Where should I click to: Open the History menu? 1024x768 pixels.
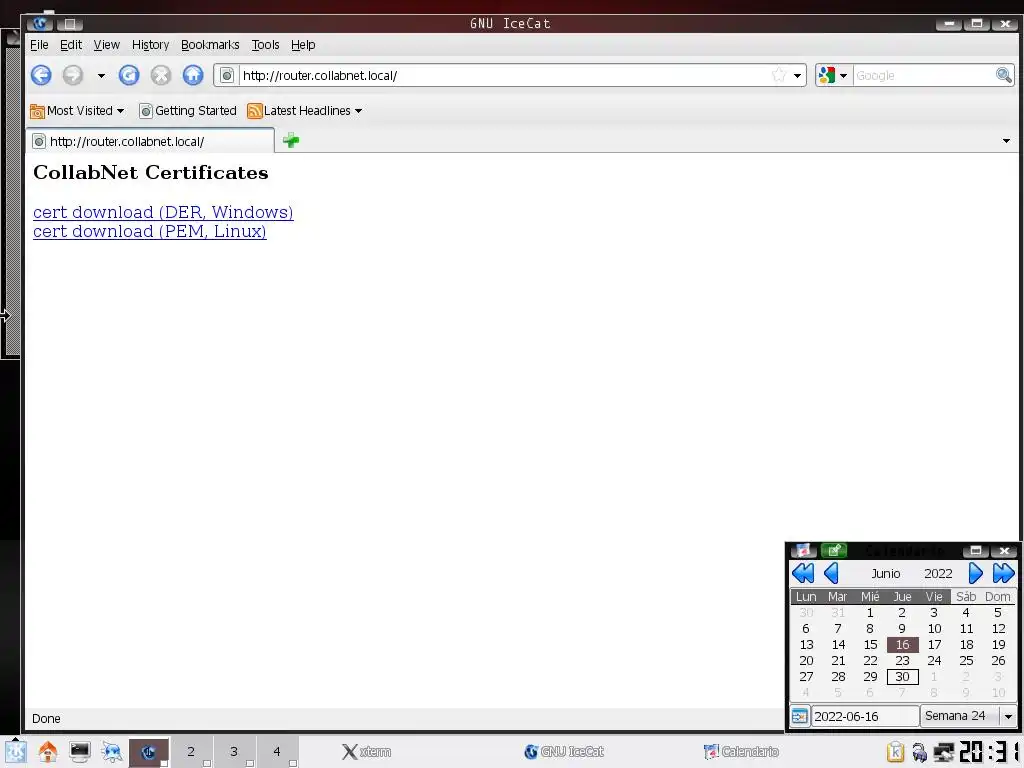pyautogui.click(x=150, y=45)
